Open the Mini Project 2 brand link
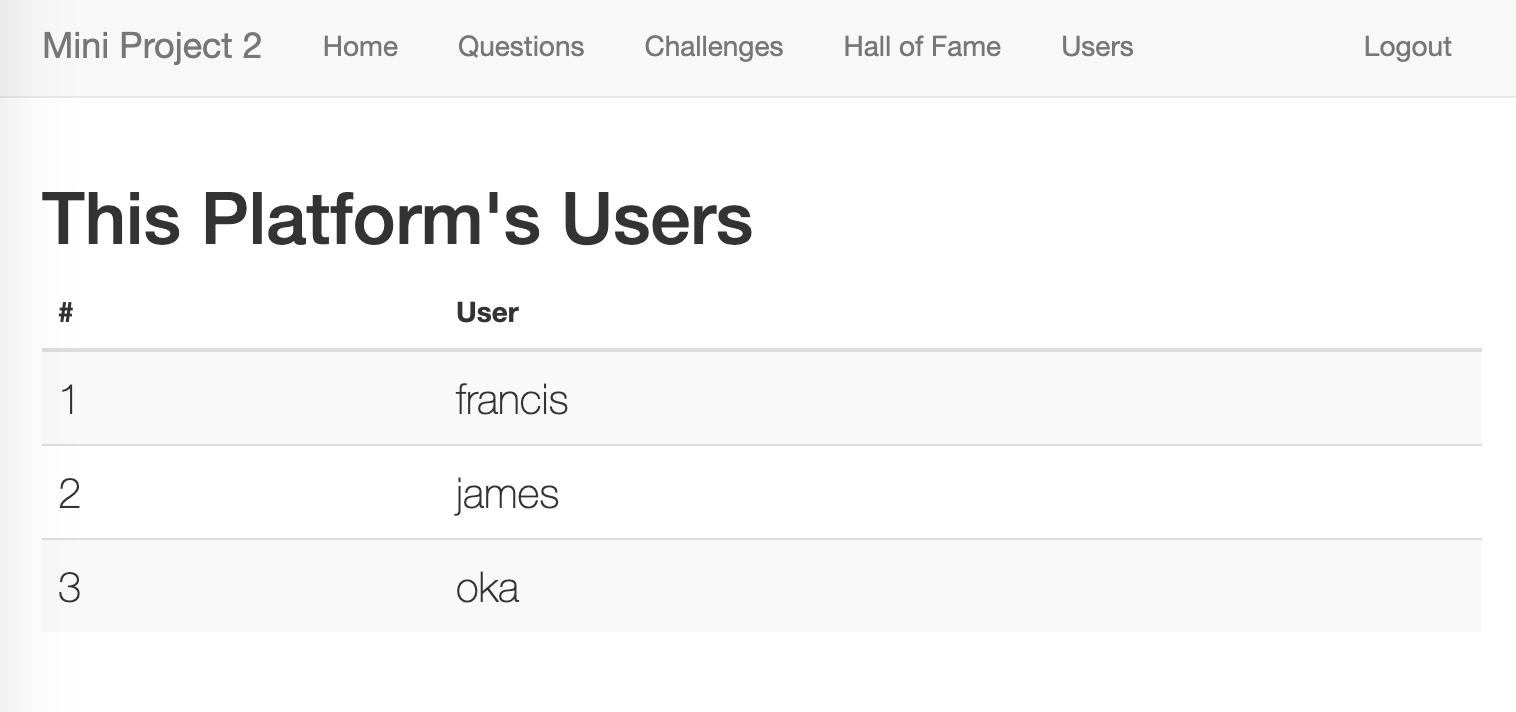 [152, 46]
